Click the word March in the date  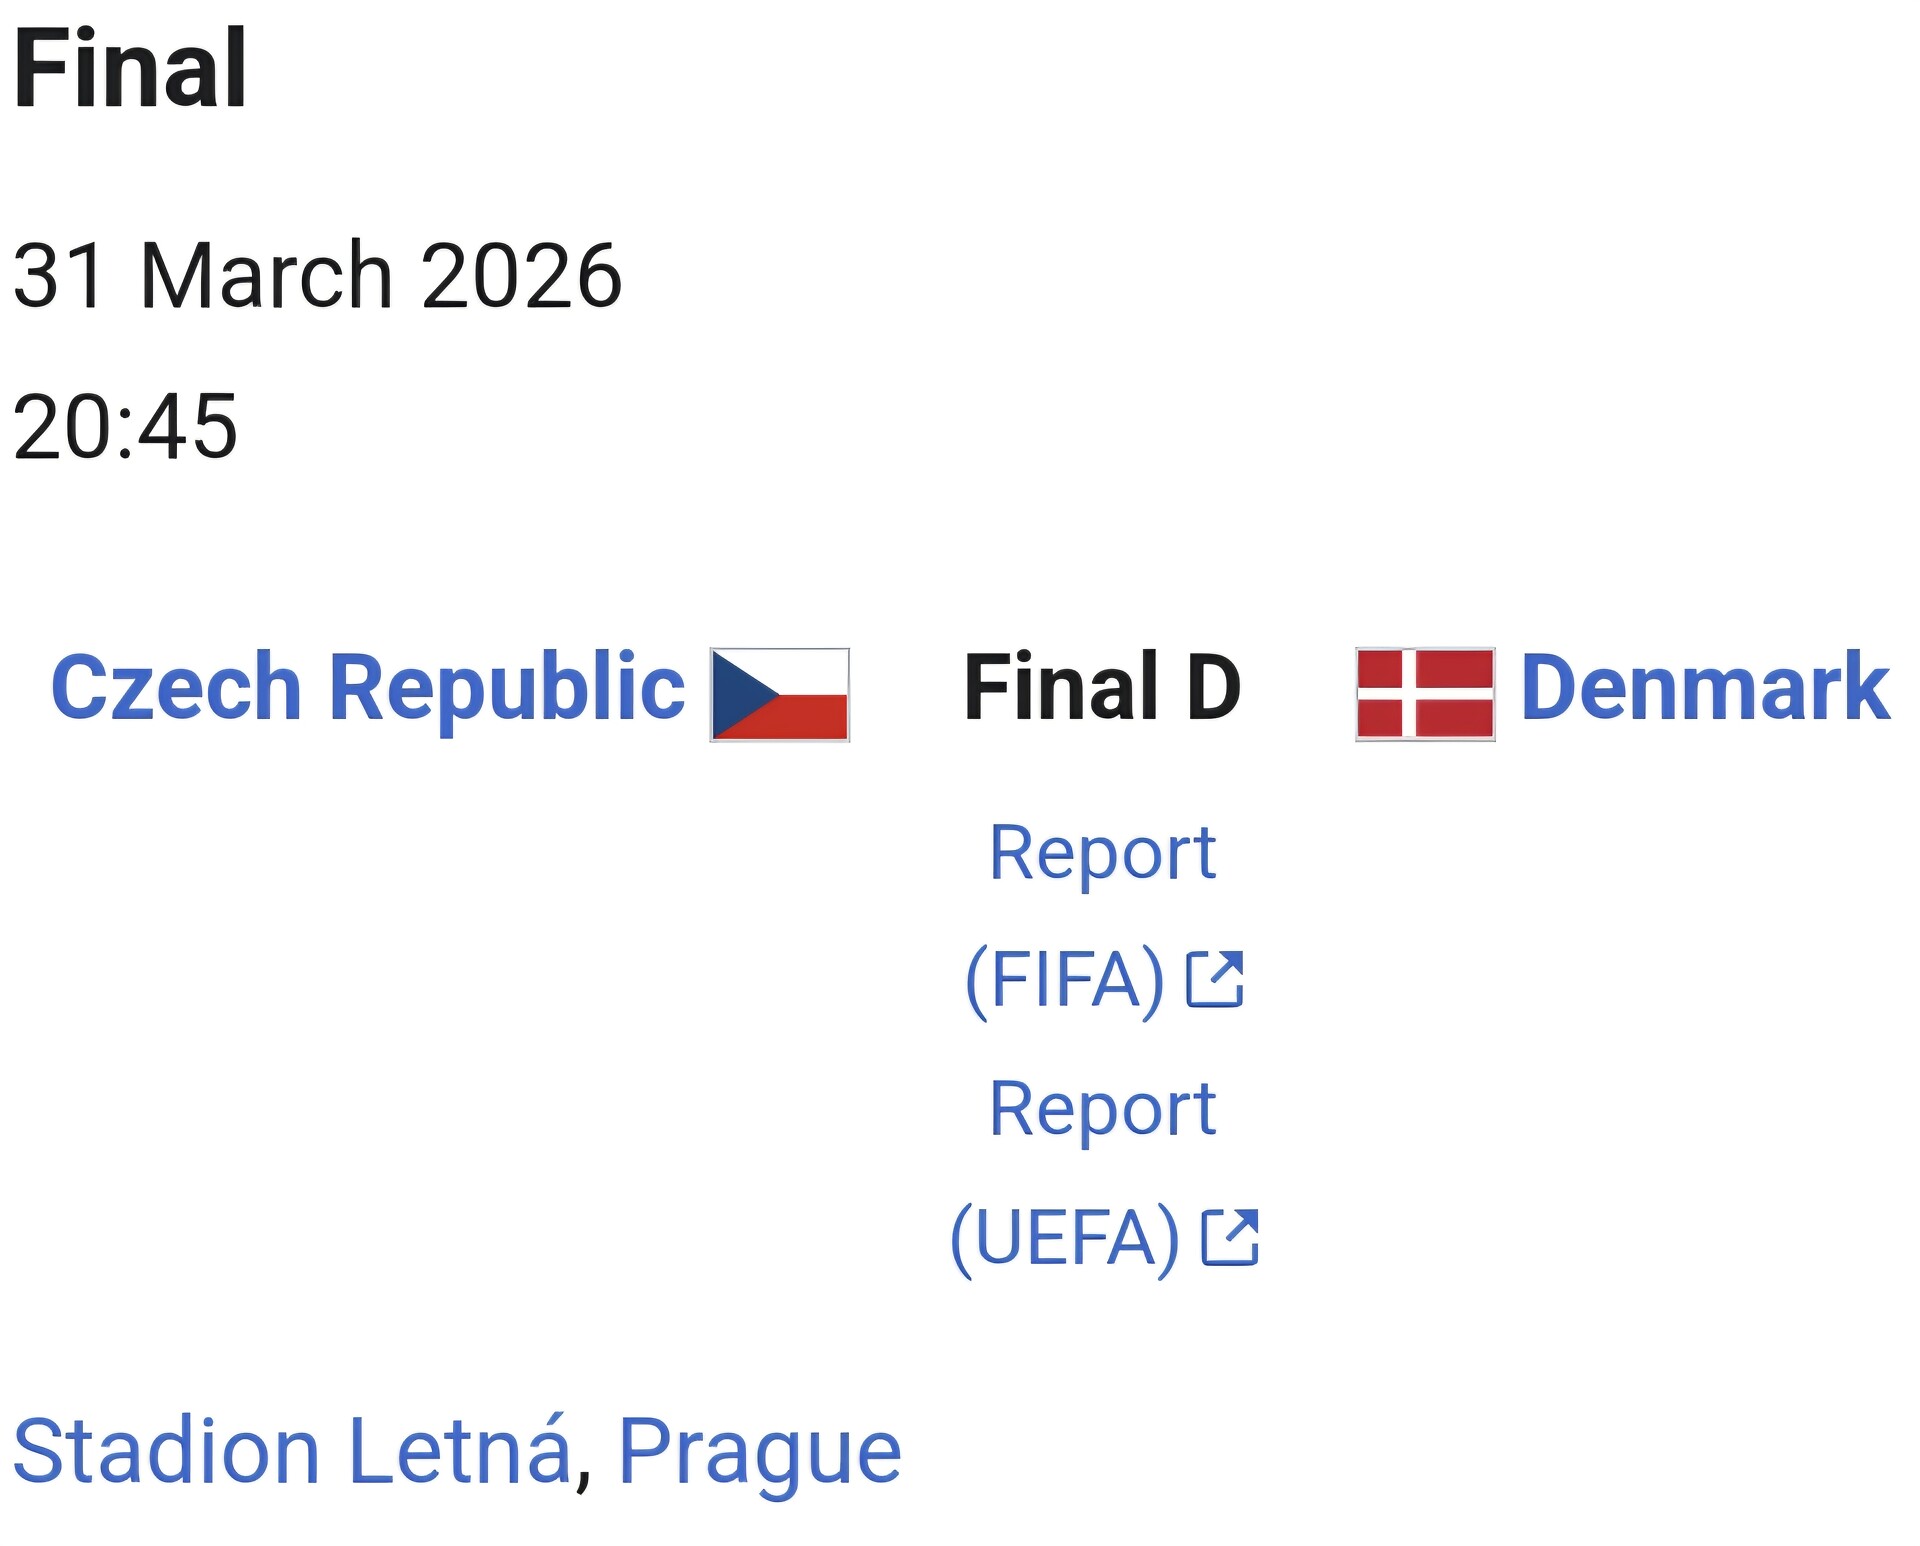coord(267,275)
